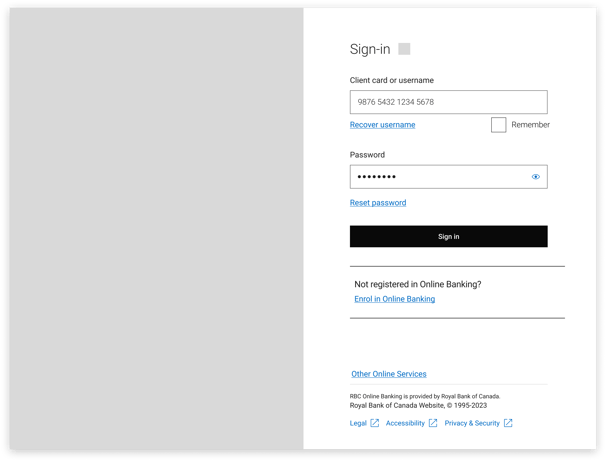Focus the Client card or username field
The image size is (606, 461).
(449, 102)
